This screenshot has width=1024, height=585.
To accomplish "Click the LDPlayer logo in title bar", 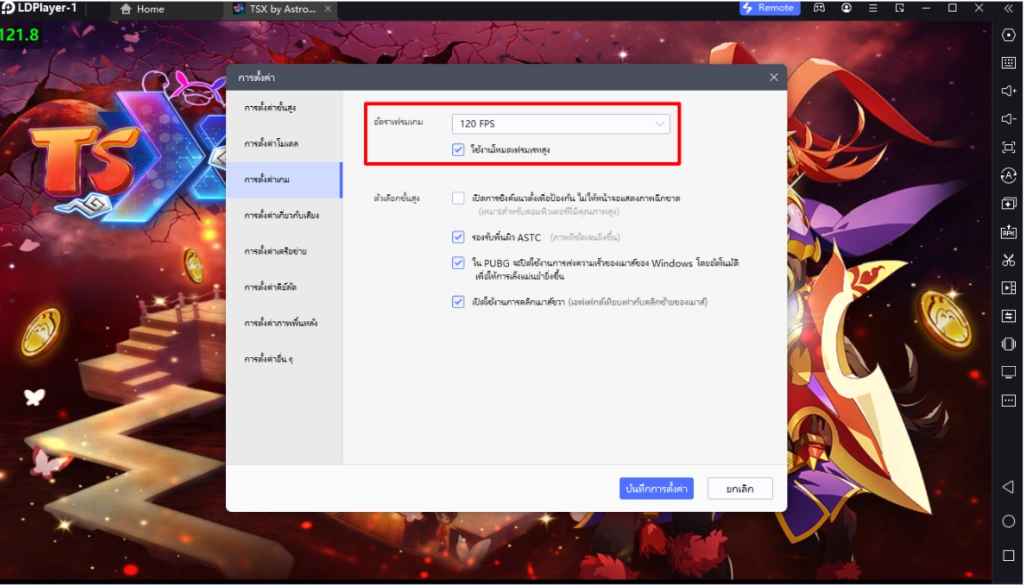I will coord(7,8).
